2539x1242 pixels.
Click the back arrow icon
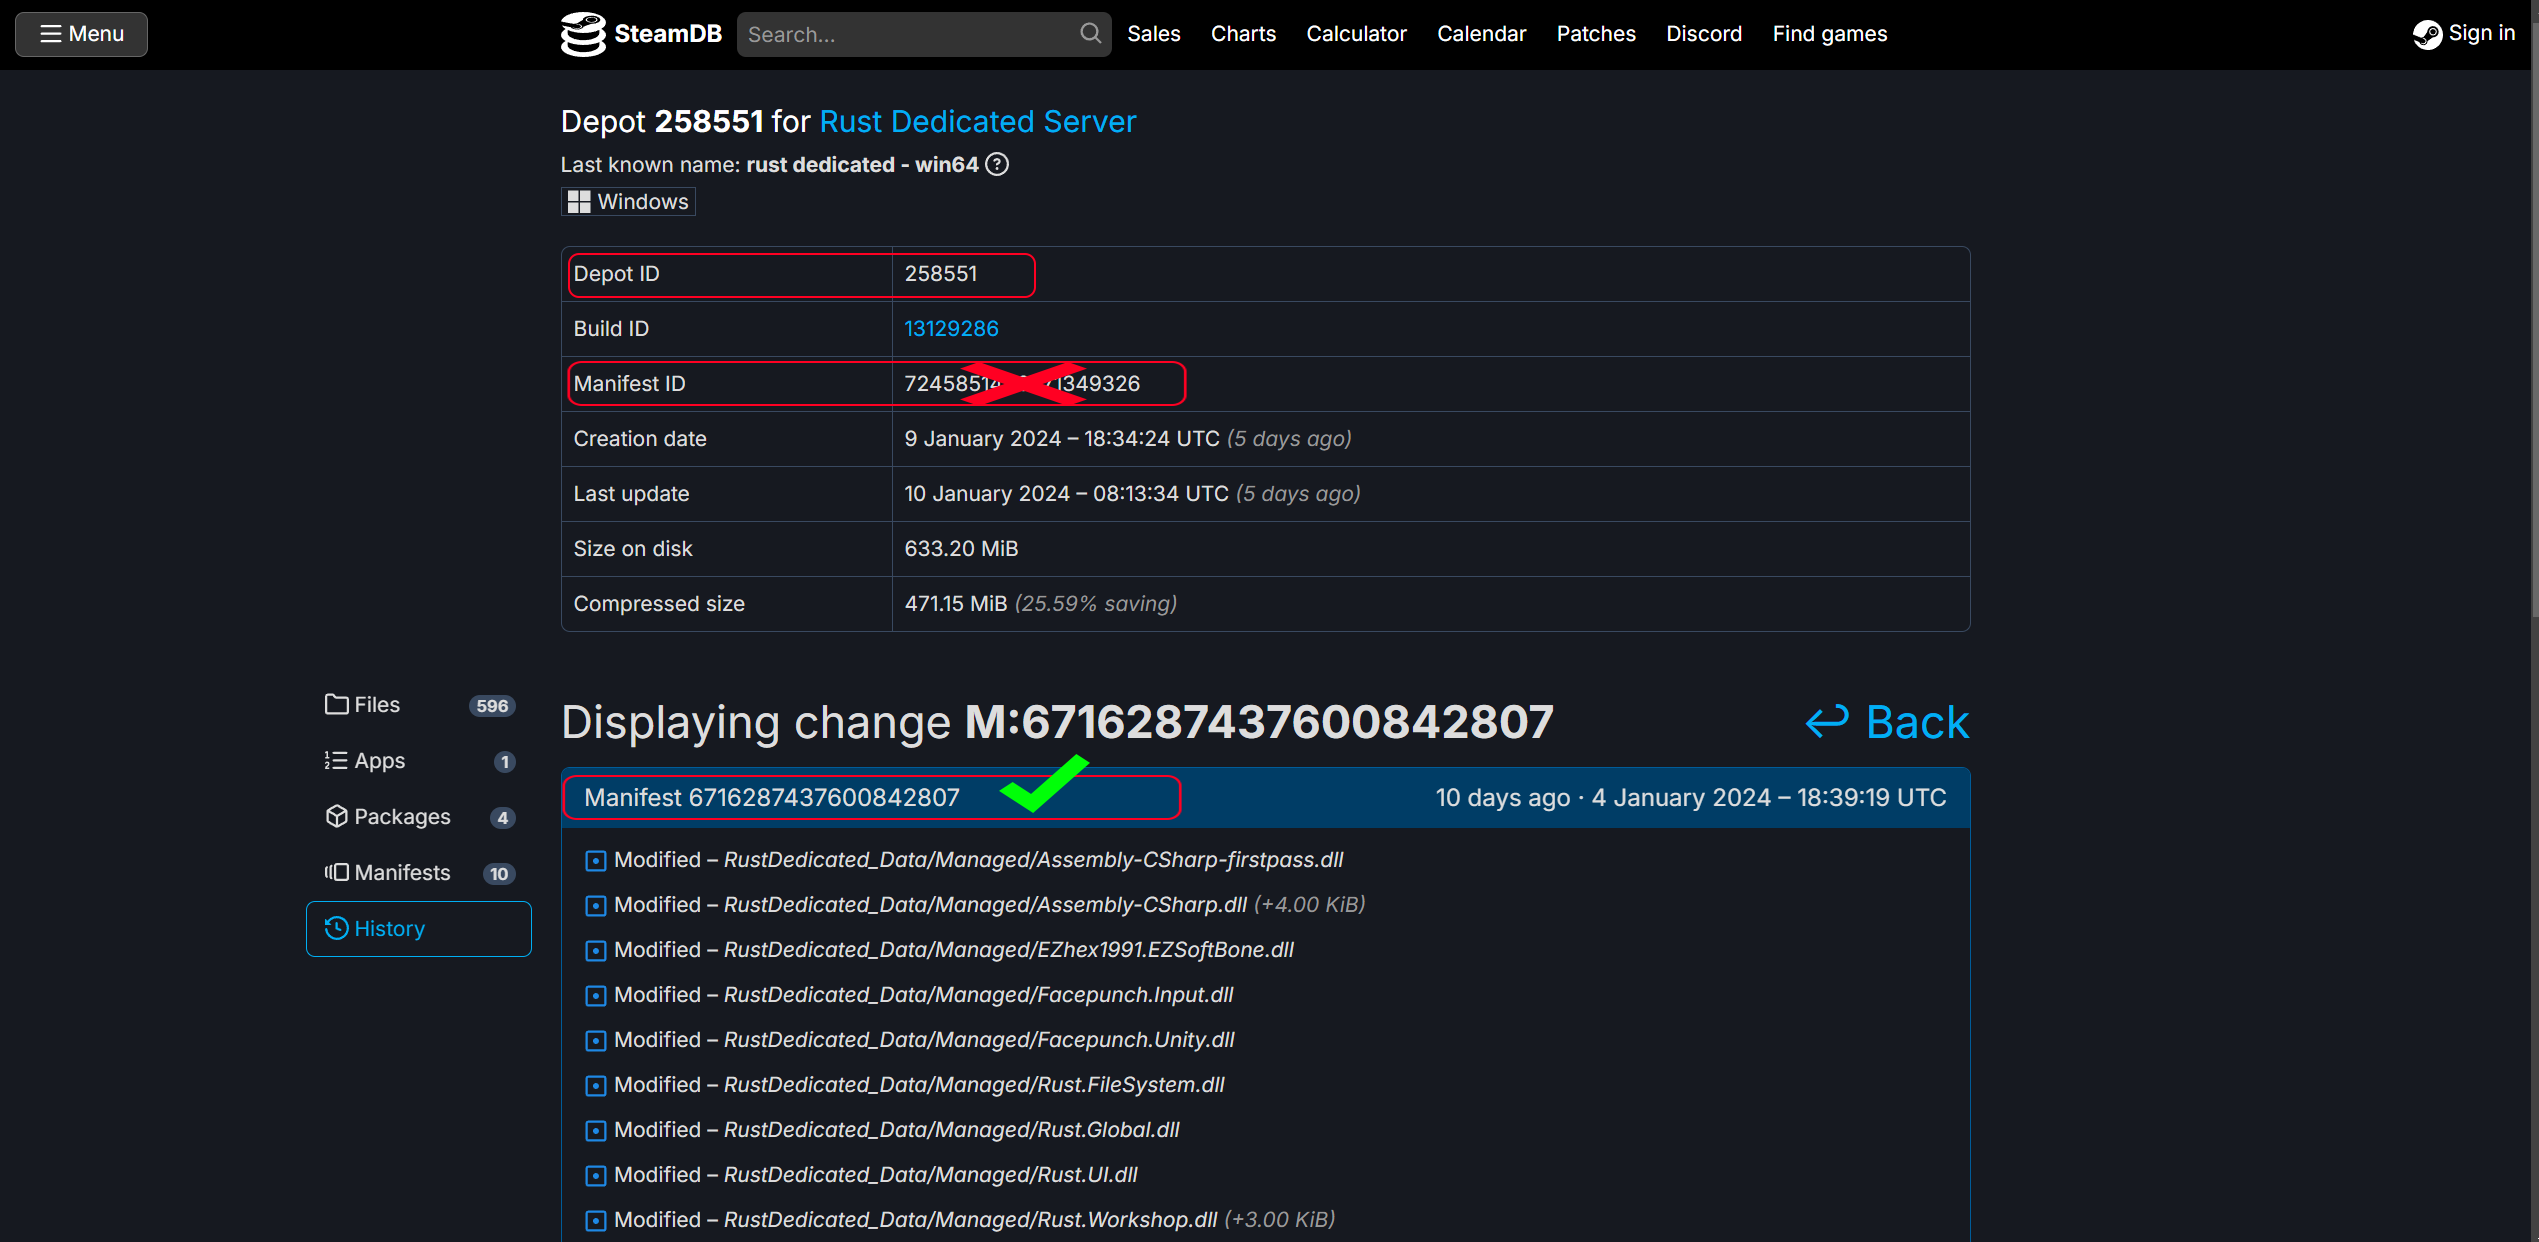1827,721
